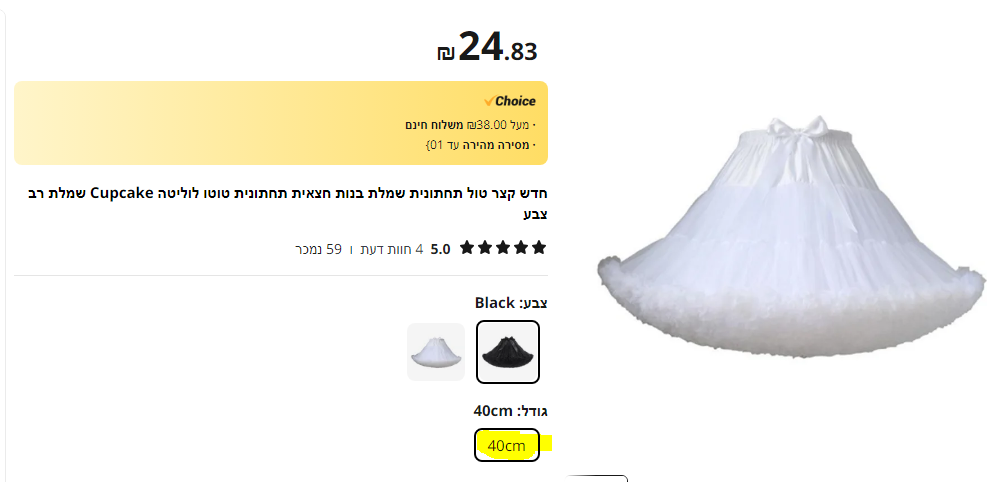This screenshot has width=987, height=482.
Task: Open the 4 חוות דעת reviews link
Action: [392, 249]
